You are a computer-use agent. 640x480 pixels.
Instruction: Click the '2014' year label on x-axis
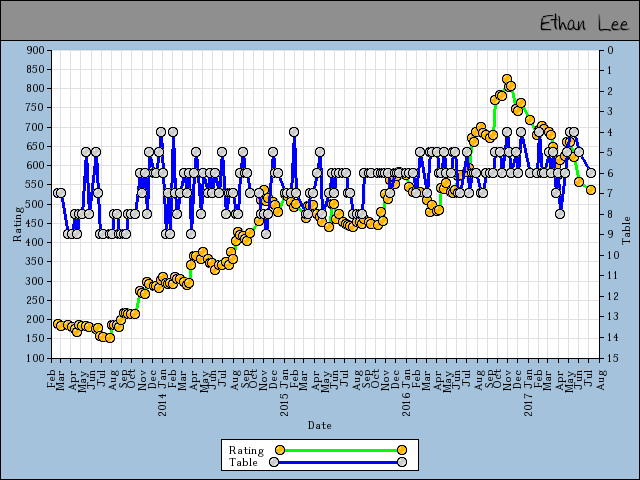[x=162, y=404]
